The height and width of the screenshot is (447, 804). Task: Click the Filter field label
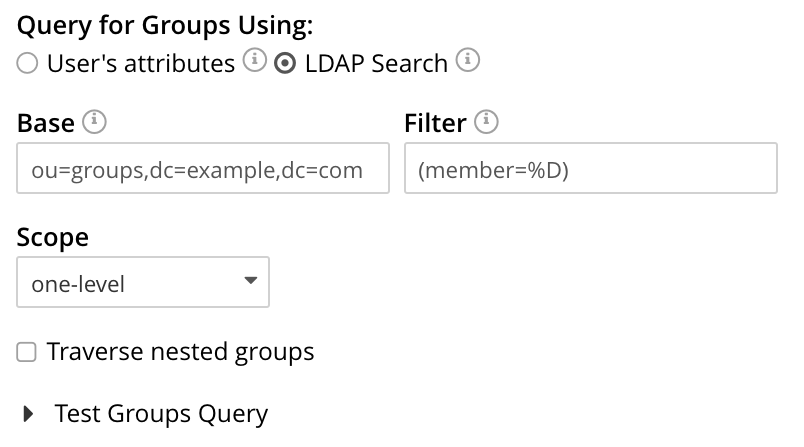435,123
